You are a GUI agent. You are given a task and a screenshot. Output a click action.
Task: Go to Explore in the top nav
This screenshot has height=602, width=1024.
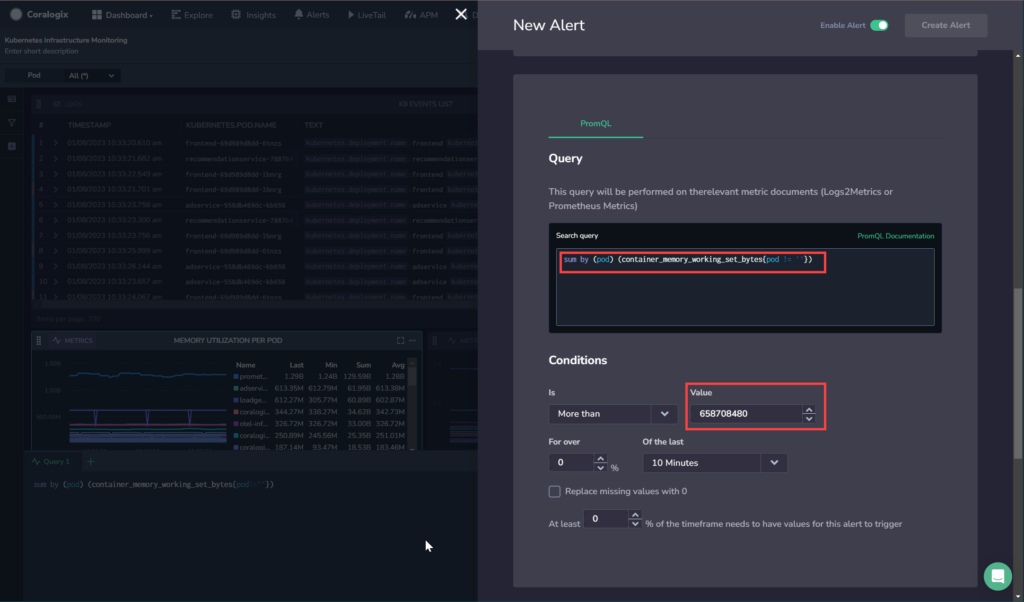[192, 14]
